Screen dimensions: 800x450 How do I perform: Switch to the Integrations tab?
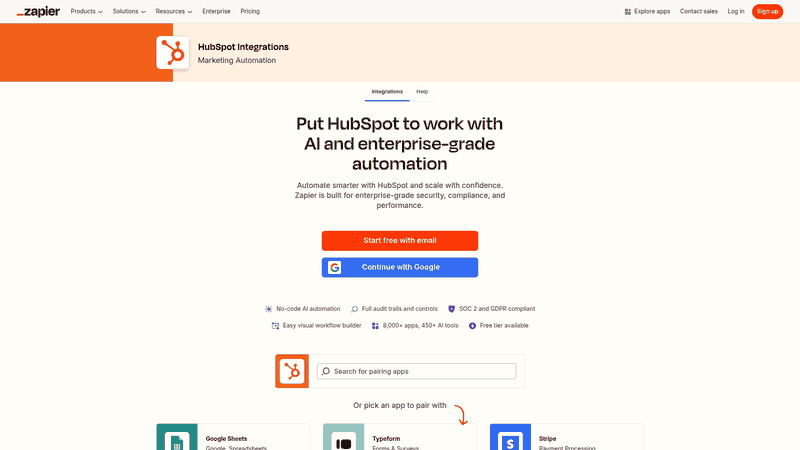pos(387,92)
